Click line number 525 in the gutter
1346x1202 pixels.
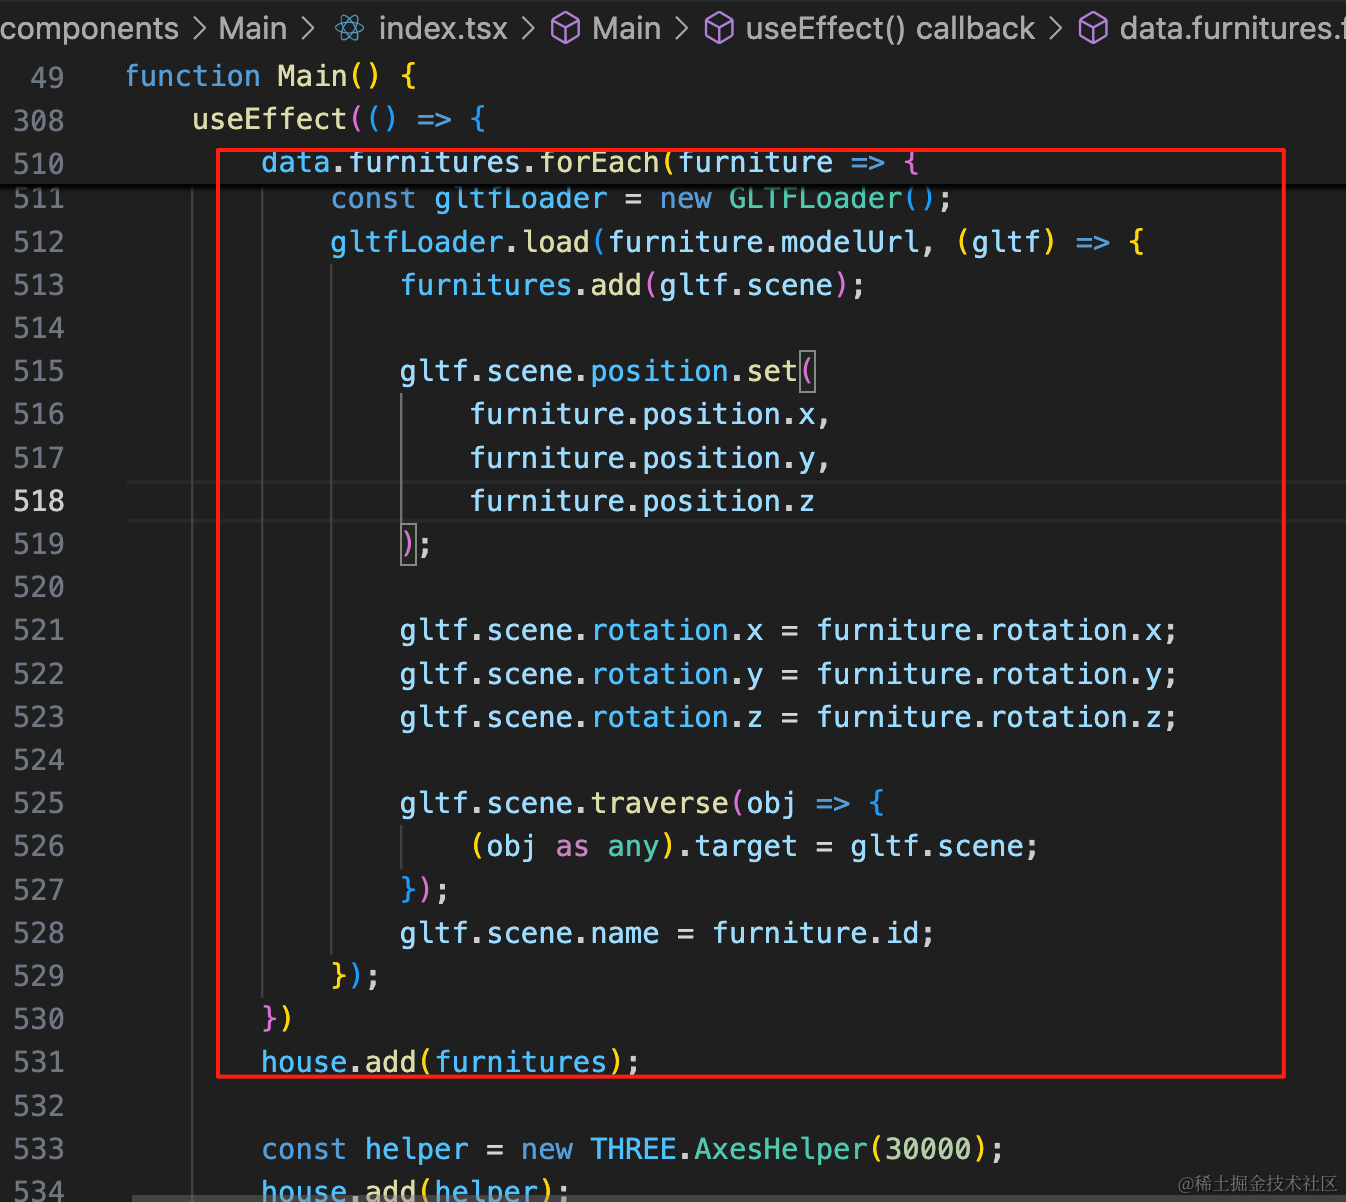(x=39, y=803)
